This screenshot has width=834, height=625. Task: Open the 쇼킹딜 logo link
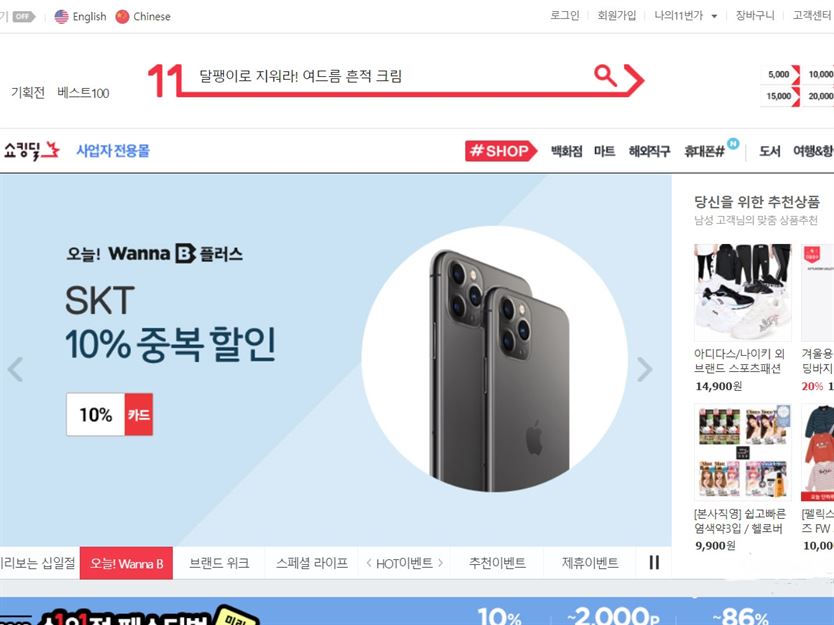pyautogui.click(x=31, y=151)
